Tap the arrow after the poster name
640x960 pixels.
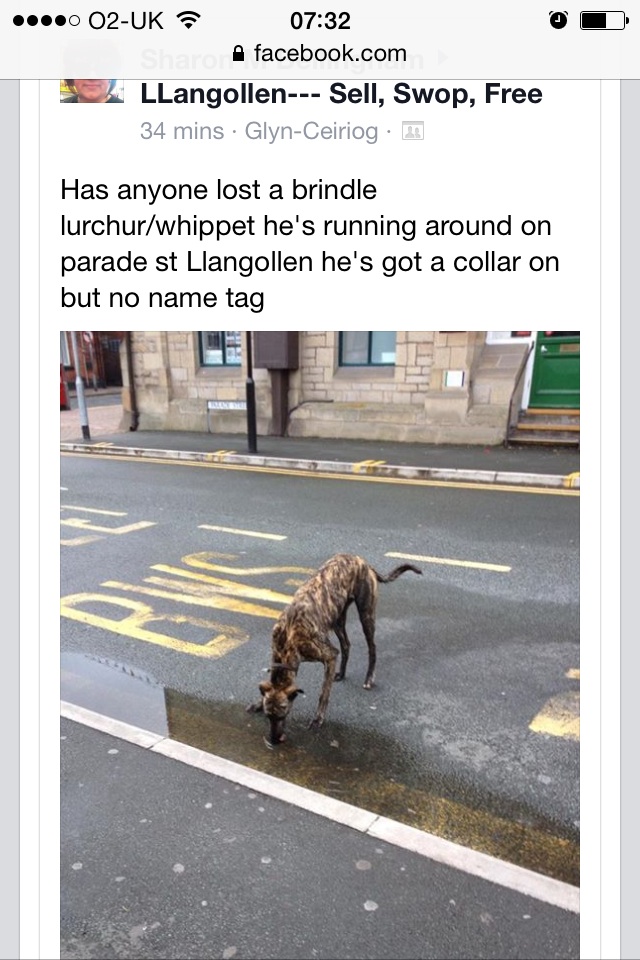pyautogui.click(x=442, y=58)
